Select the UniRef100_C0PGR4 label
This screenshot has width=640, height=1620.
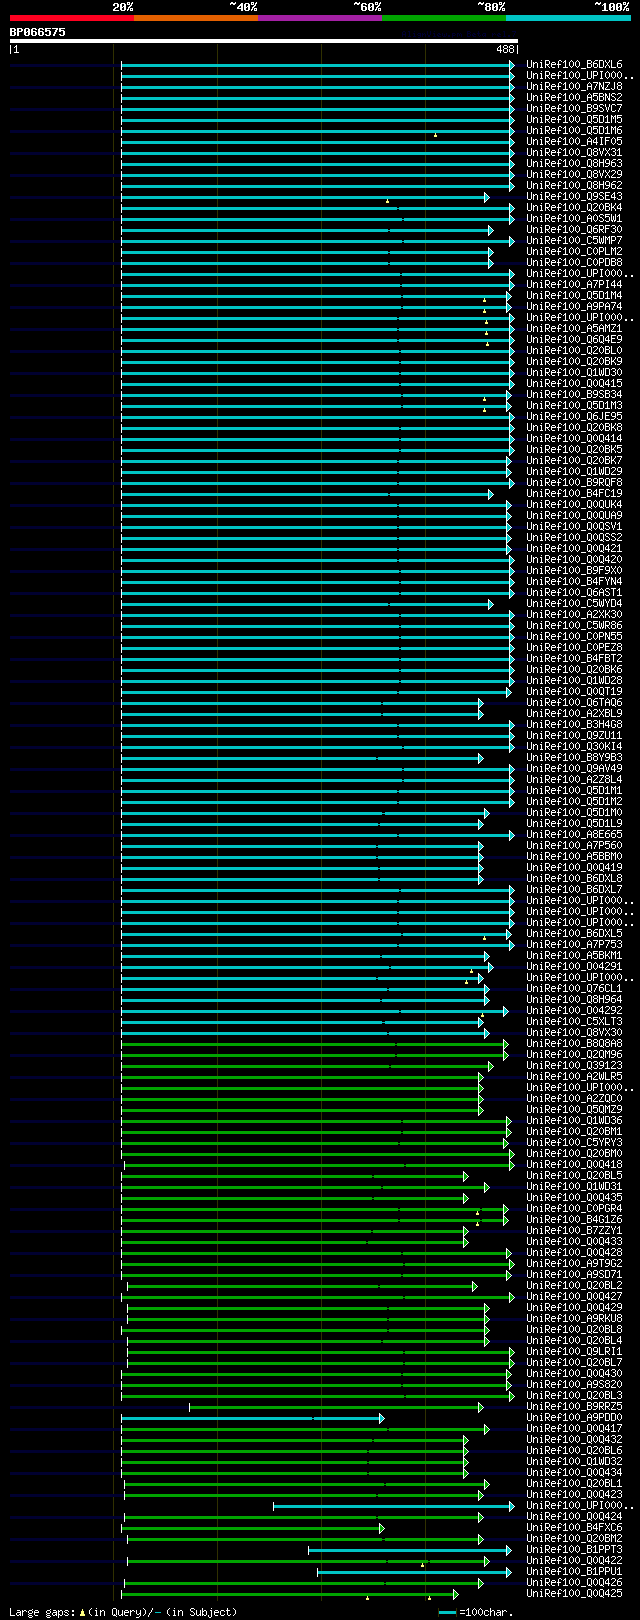pyautogui.click(x=574, y=1209)
